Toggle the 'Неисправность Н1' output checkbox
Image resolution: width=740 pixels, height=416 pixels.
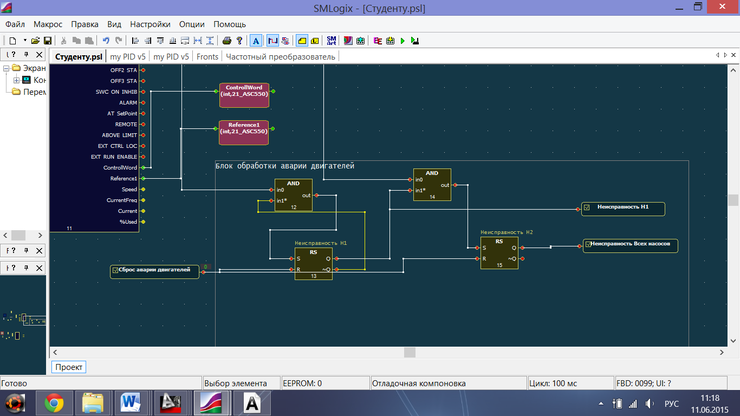tap(588, 208)
